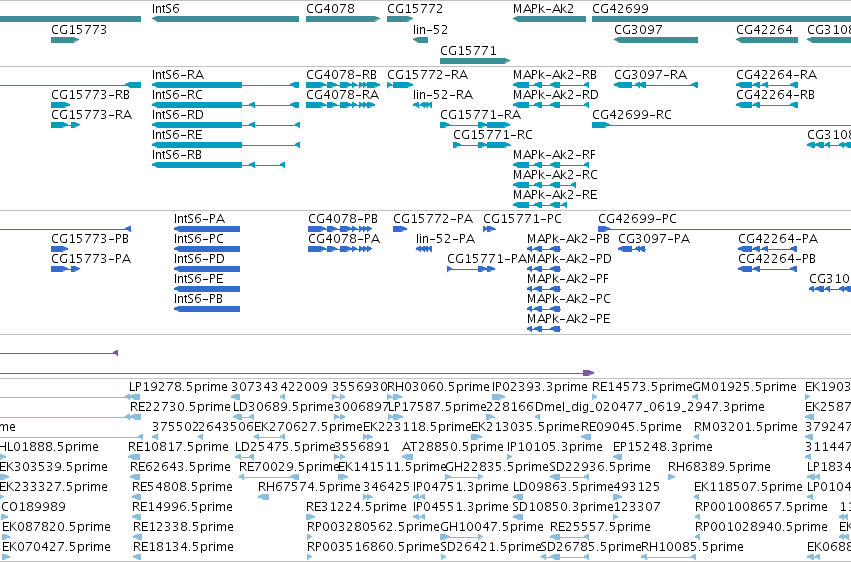
Task: Click the CG3097 gene
Action: (656, 40)
